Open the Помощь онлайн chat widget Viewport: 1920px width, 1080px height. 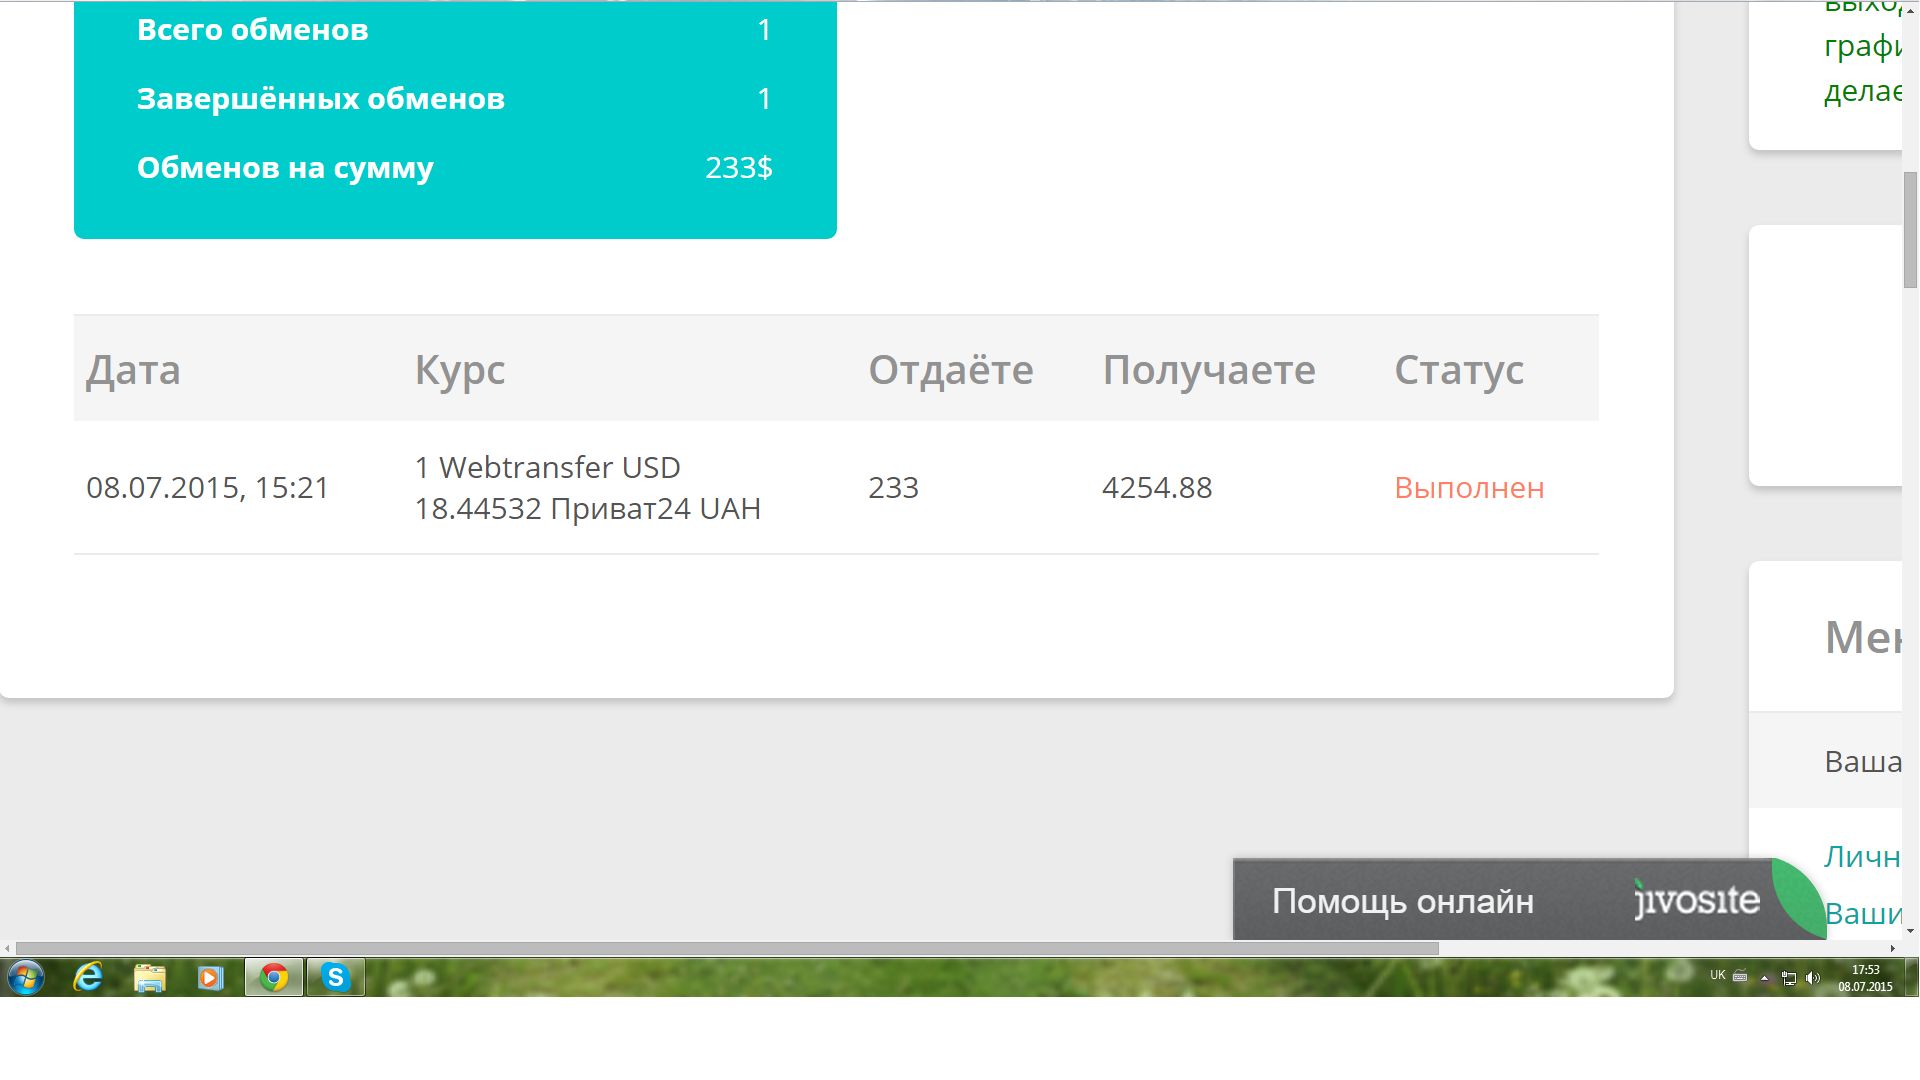(1402, 901)
